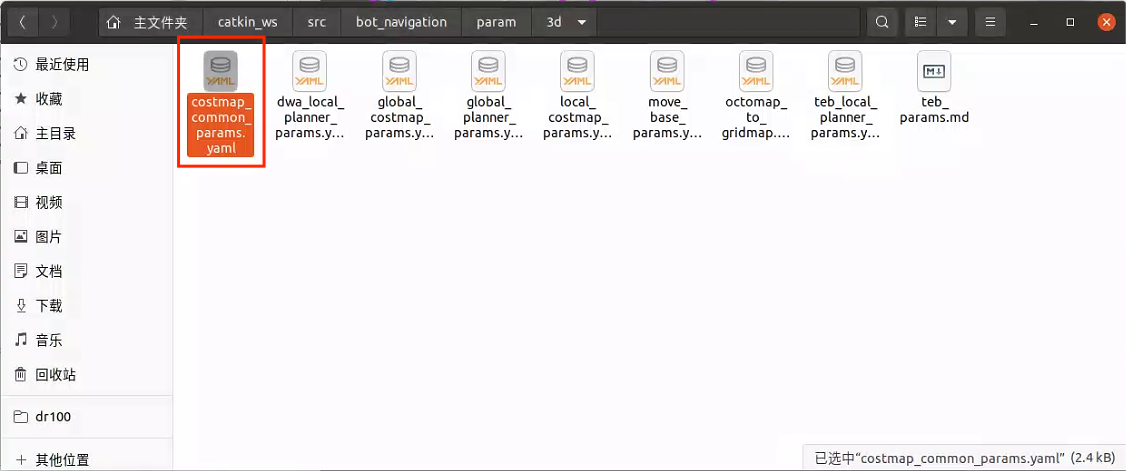Select the teb_local_planner_params YAML file
The image size is (1126, 471).
pyautogui.click(x=845, y=71)
